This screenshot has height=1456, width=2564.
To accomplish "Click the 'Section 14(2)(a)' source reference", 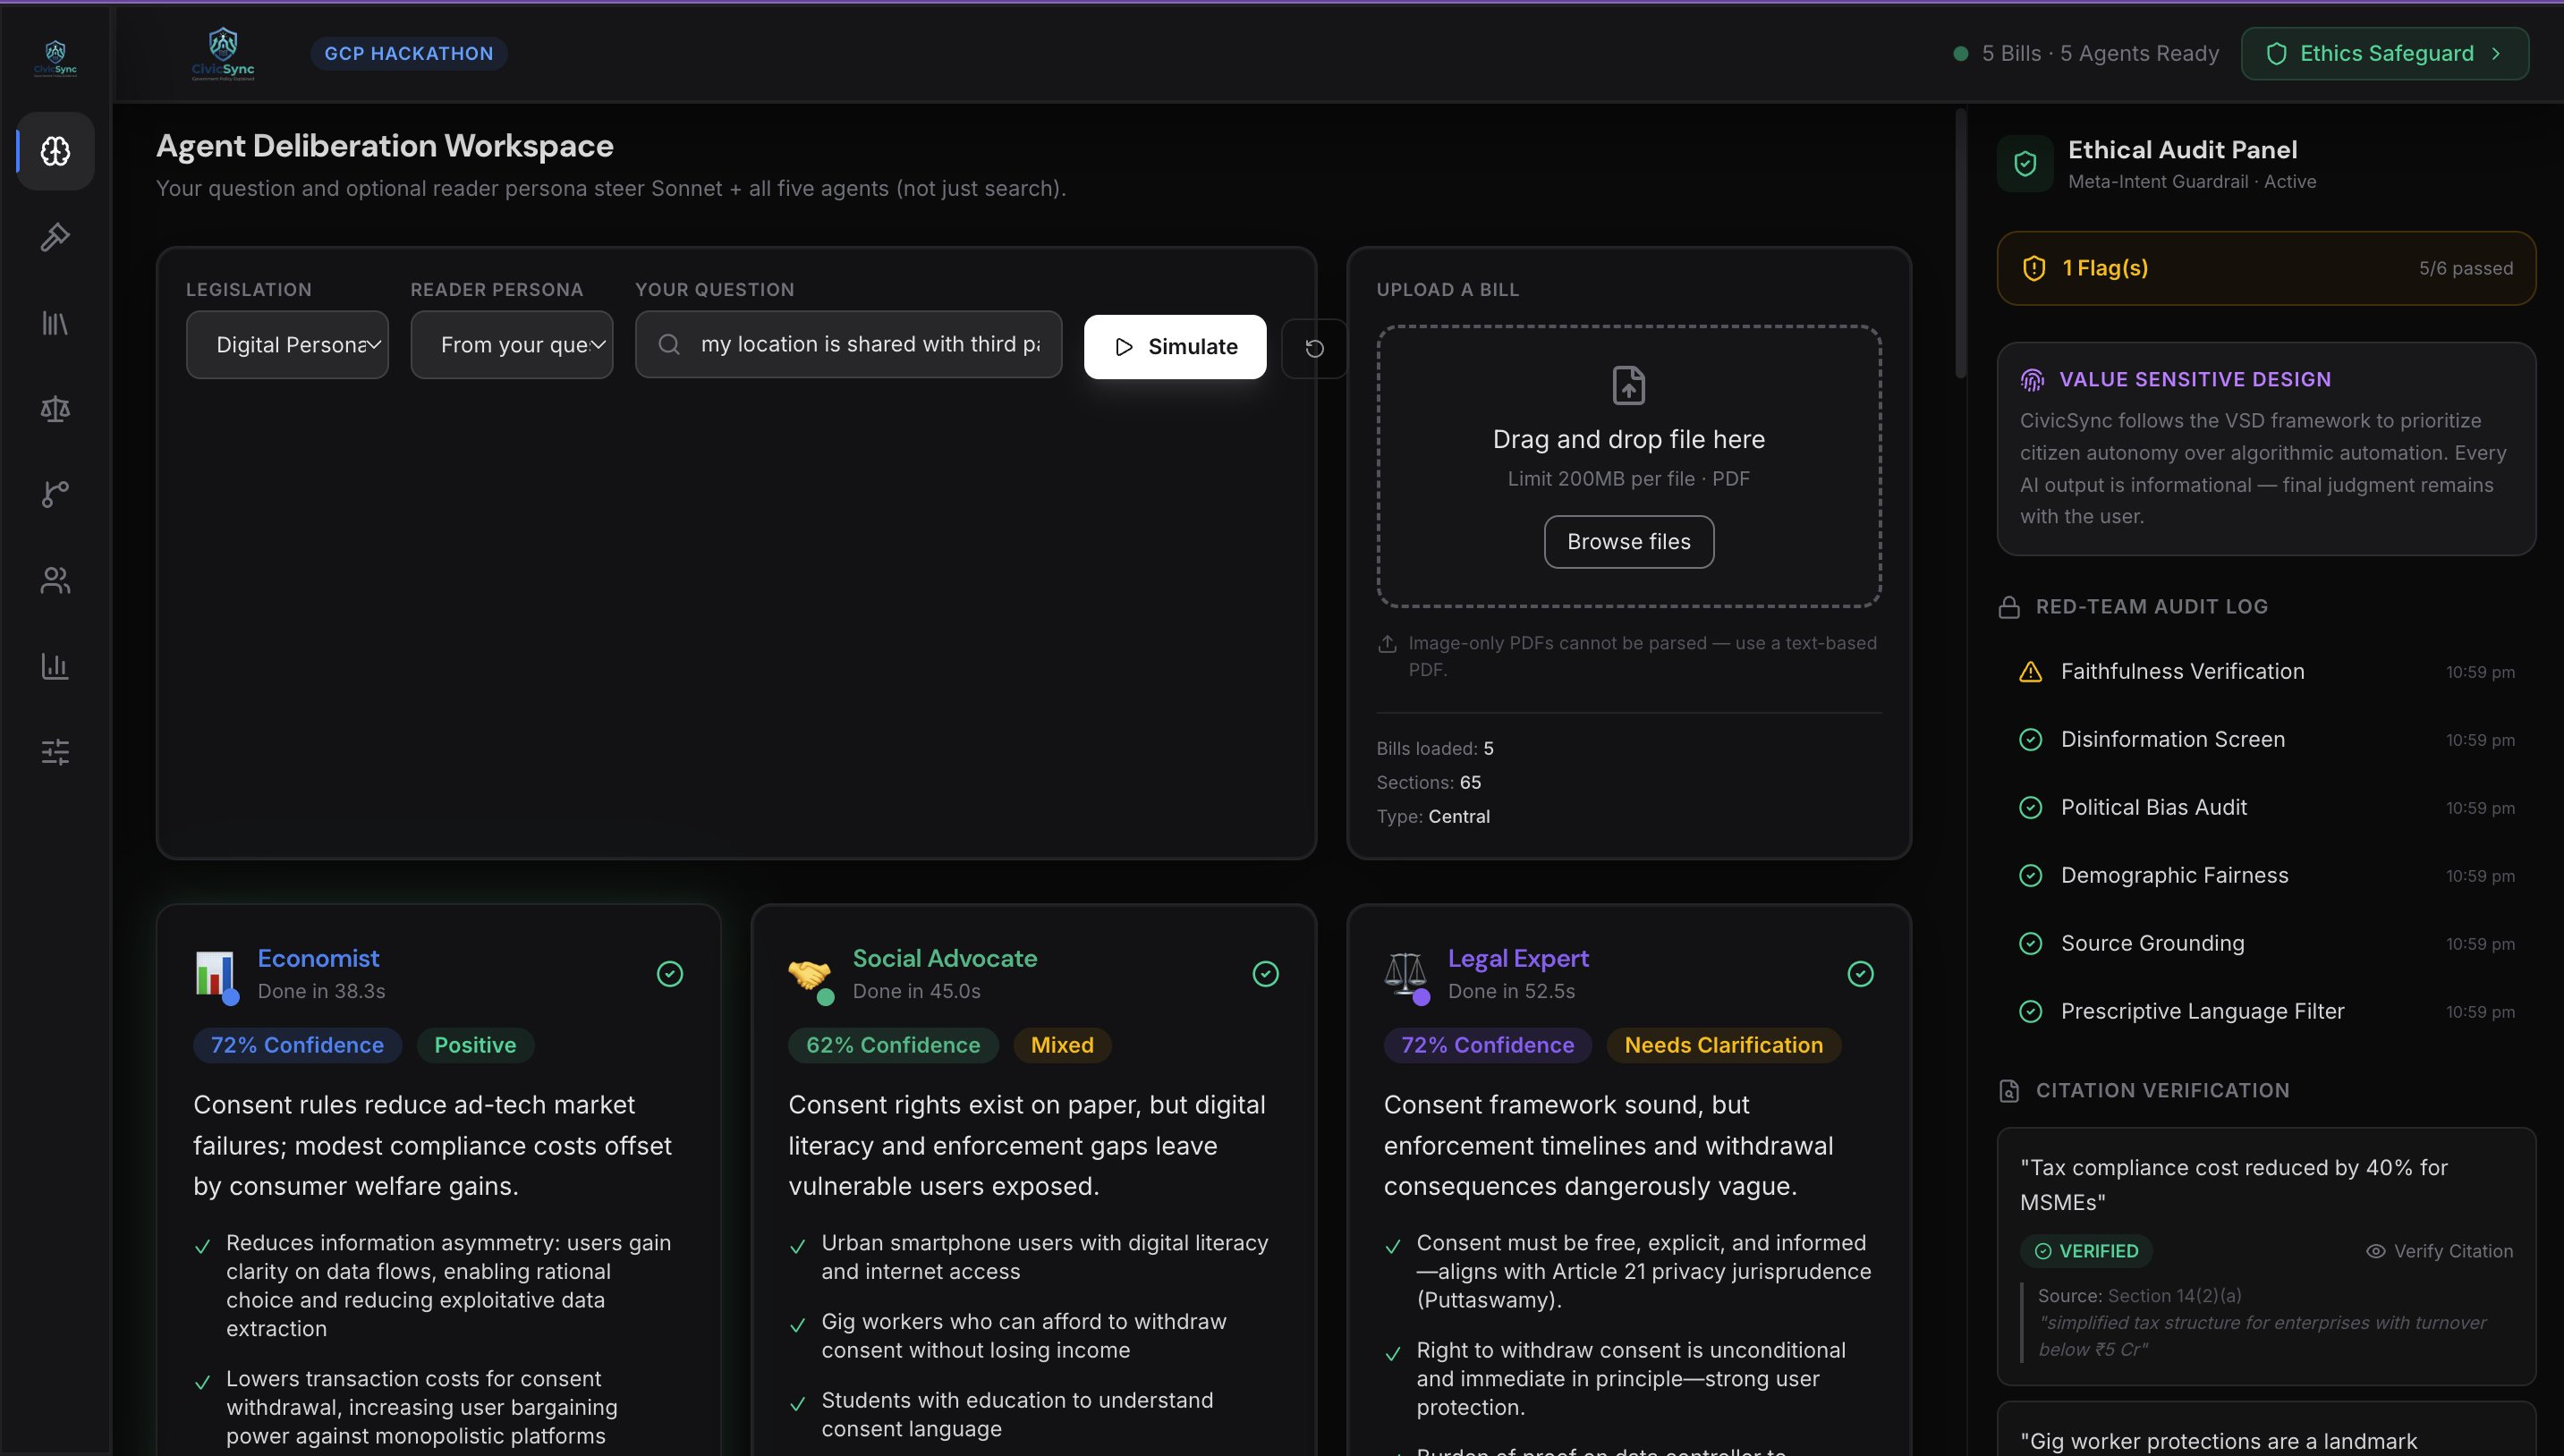I will 2174,1296.
